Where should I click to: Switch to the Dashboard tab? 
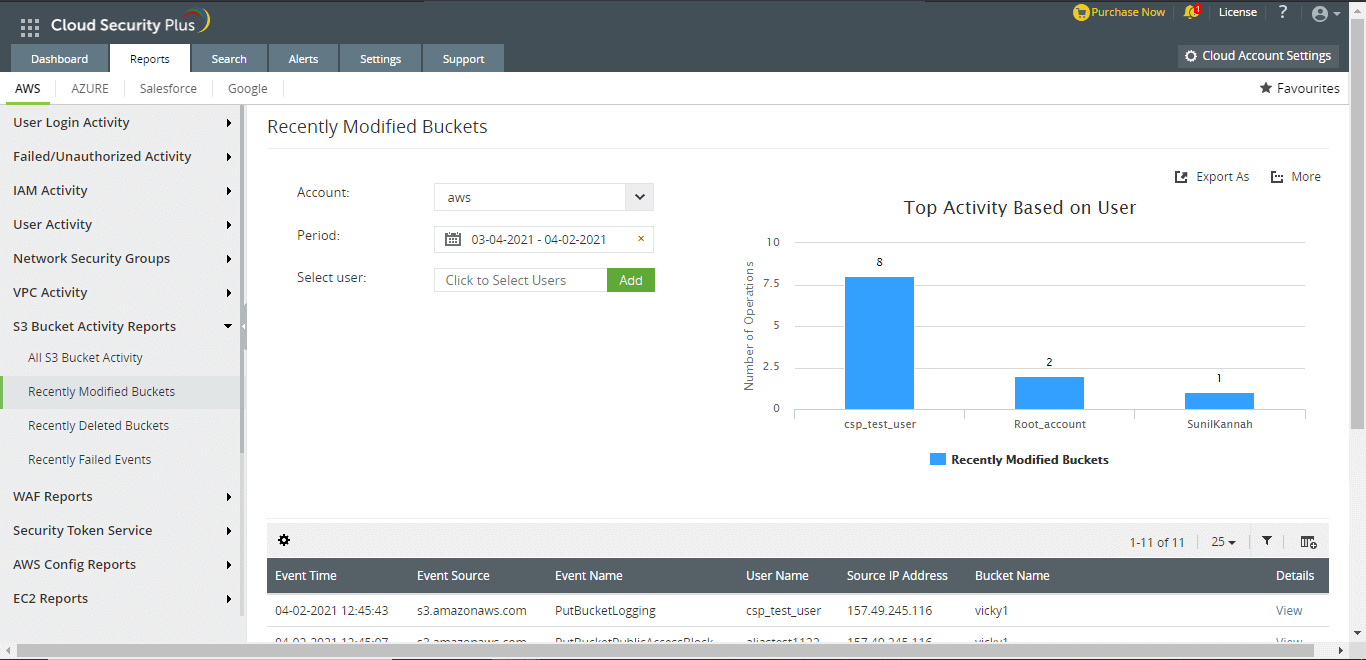[59, 59]
